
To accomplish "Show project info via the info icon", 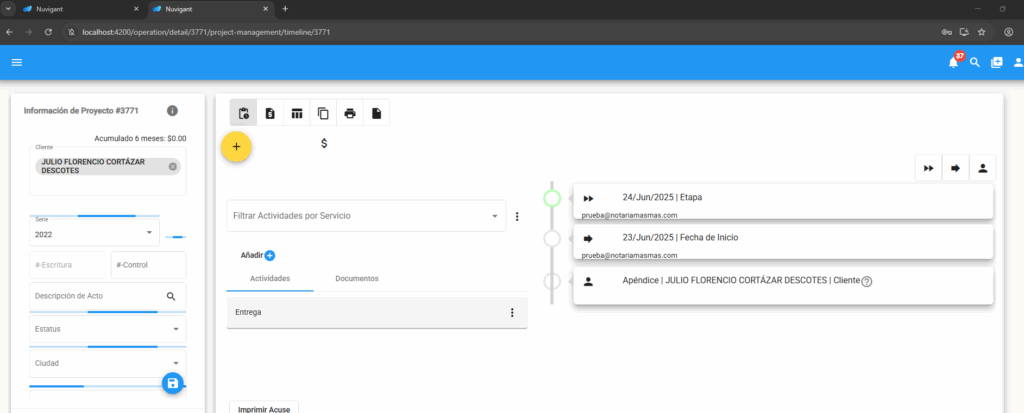I will pyautogui.click(x=172, y=110).
